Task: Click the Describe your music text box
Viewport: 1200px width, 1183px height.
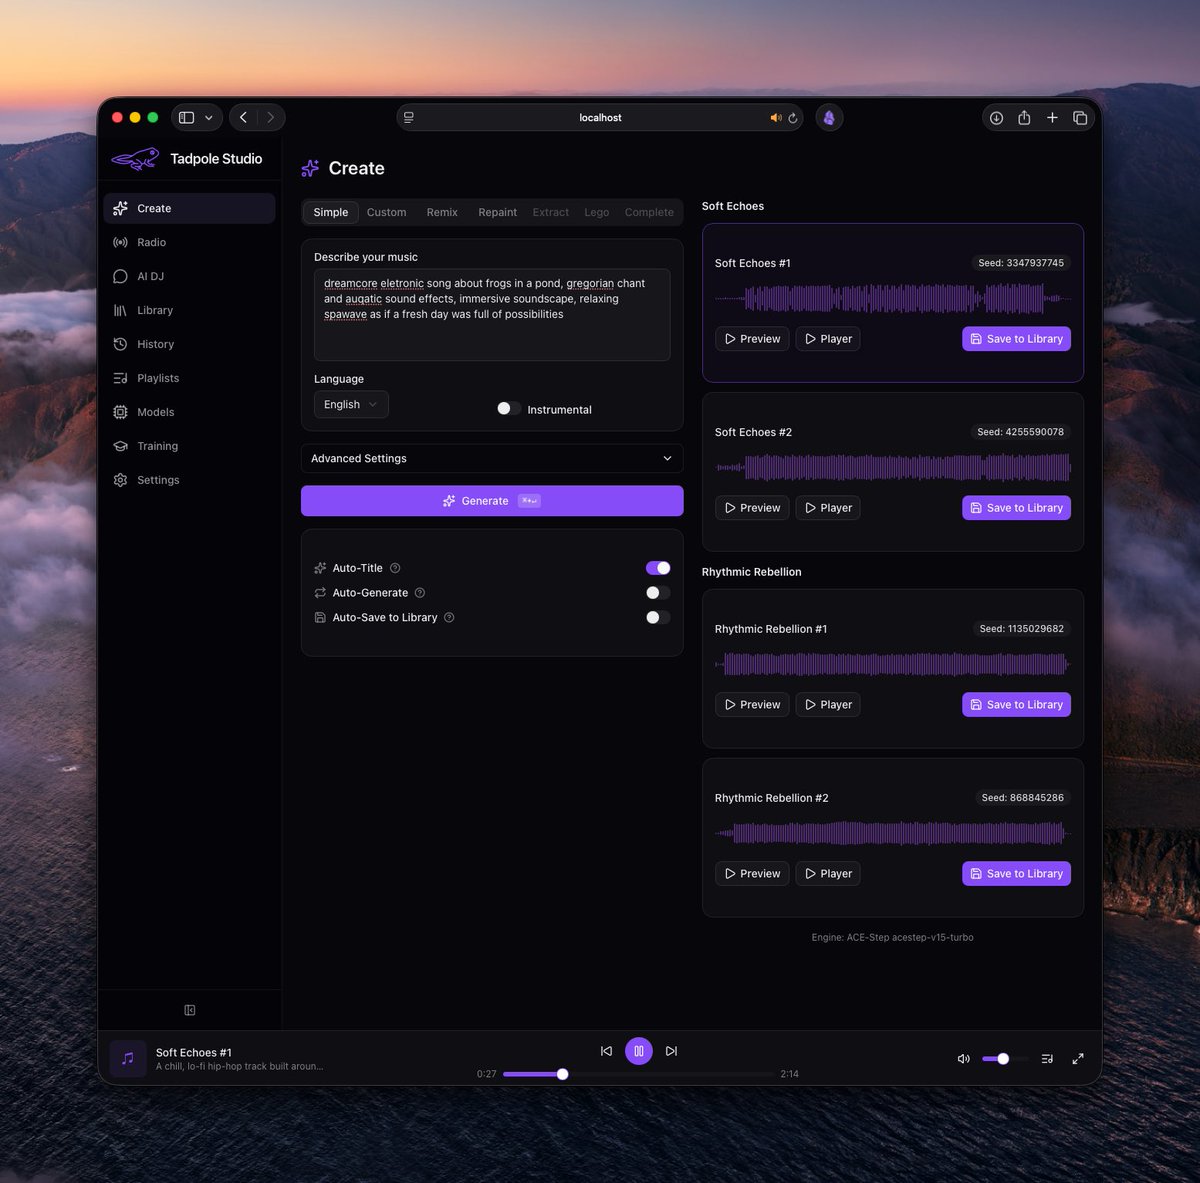Action: [492, 315]
